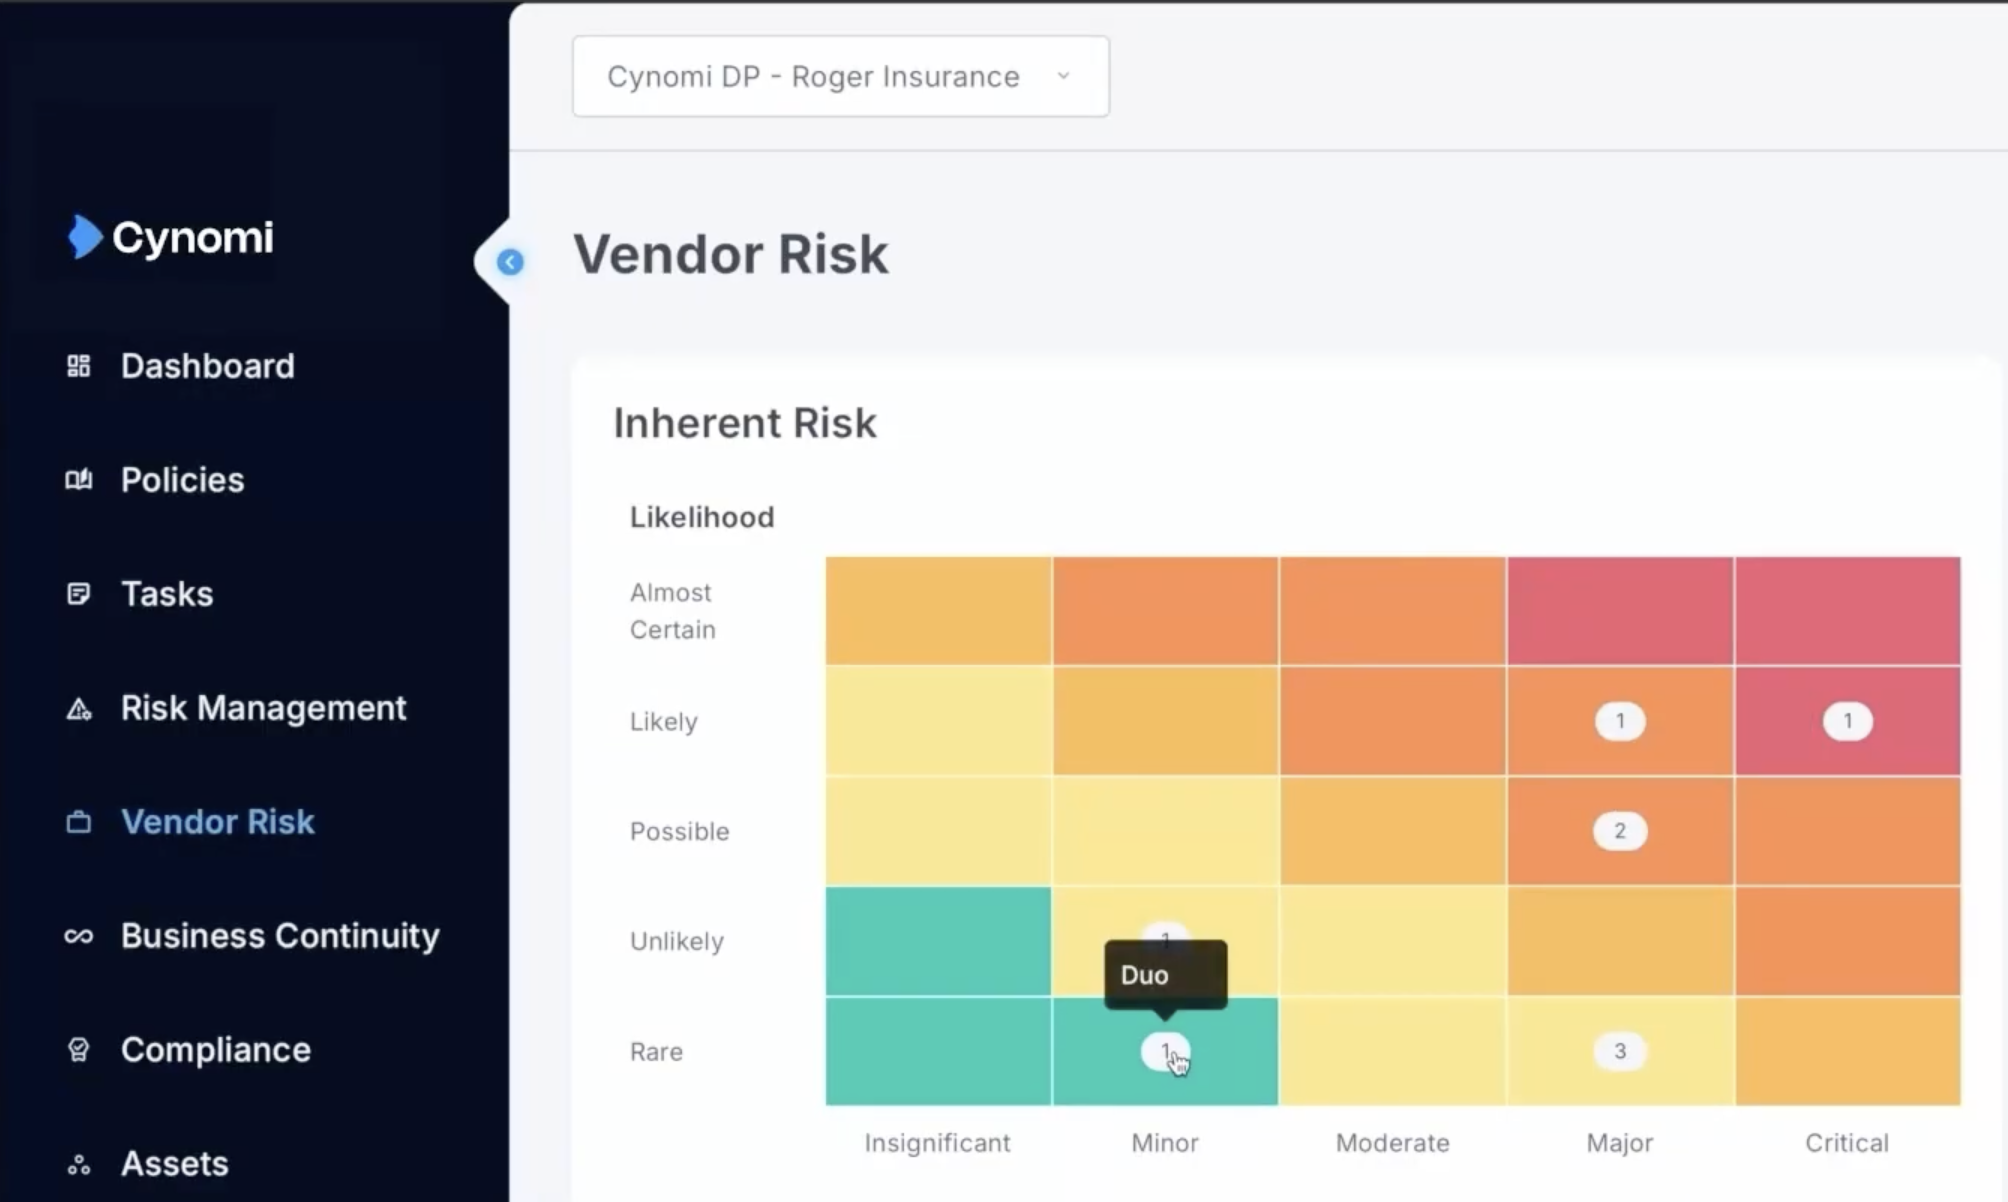The height and width of the screenshot is (1202, 2008).
Task: Go to the Compliance section
Action: click(215, 1050)
